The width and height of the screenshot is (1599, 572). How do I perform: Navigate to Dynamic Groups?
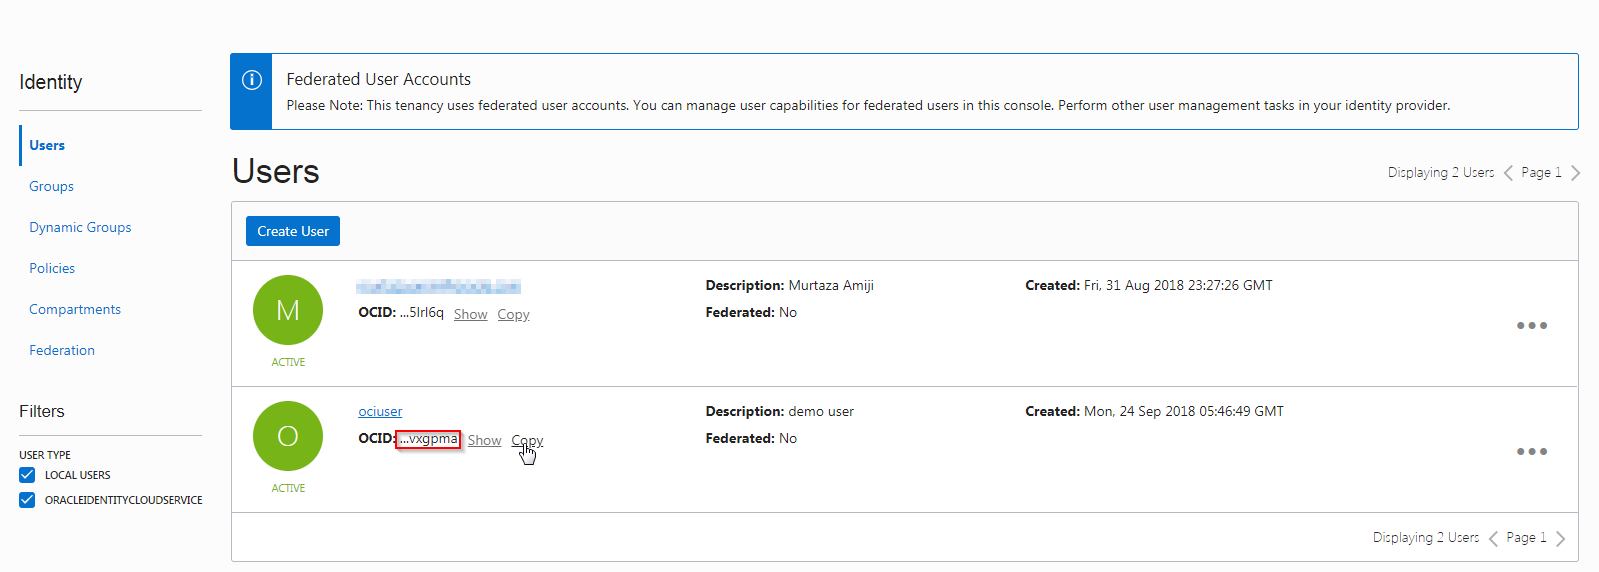click(80, 228)
